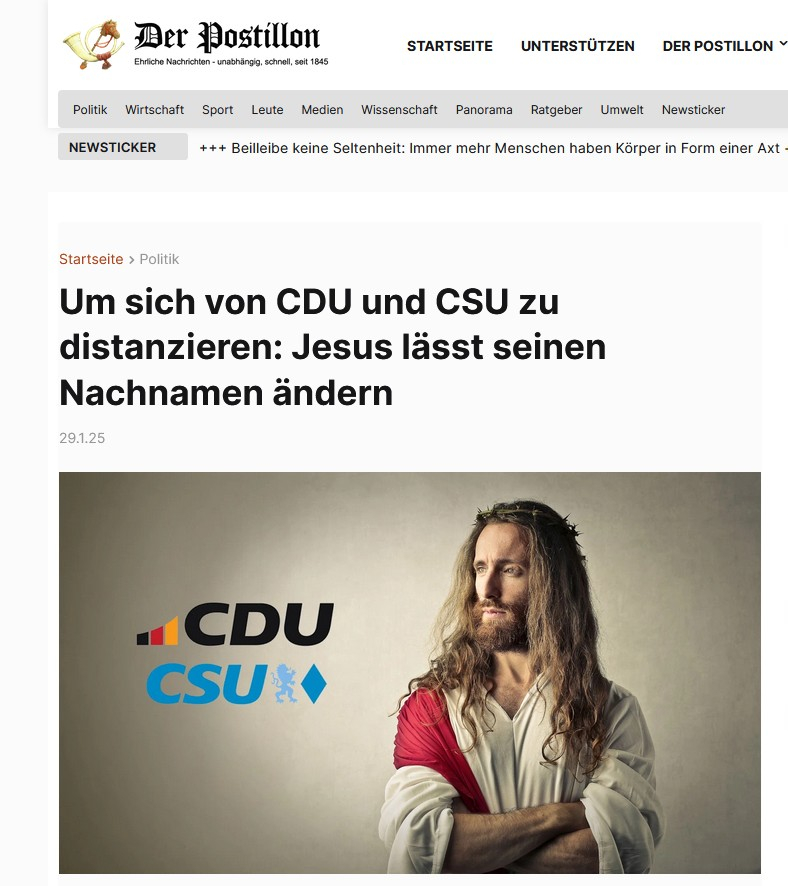This screenshot has height=886, width=788.
Task: Open the CDU CSU Jesus article image
Action: pos(410,672)
